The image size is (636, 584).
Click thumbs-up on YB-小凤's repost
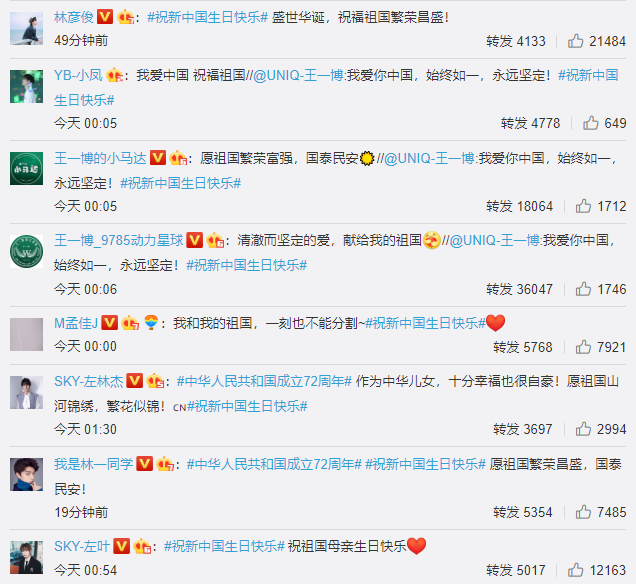pyautogui.click(x=591, y=123)
